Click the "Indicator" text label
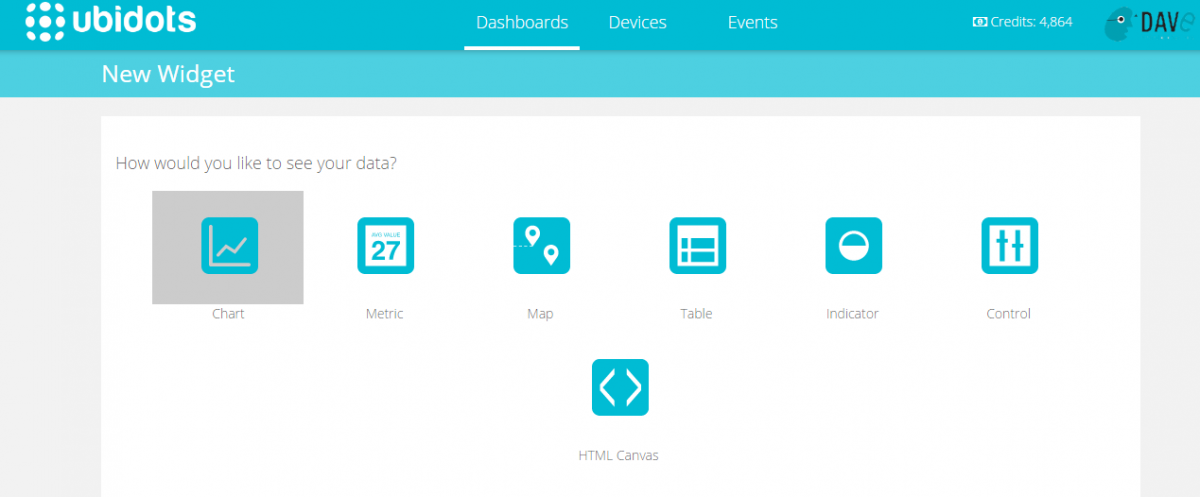The width and height of the screenshot is (1200, 497). point(852,314)
